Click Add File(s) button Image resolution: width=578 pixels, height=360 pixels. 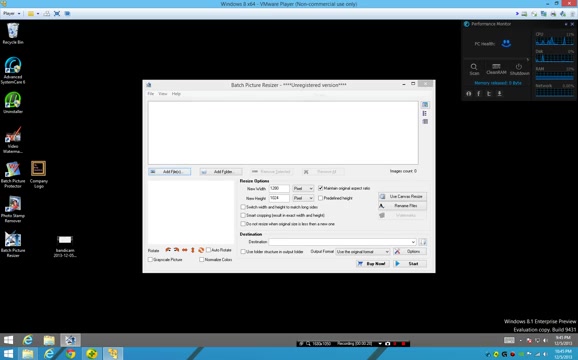click(170, 172)
